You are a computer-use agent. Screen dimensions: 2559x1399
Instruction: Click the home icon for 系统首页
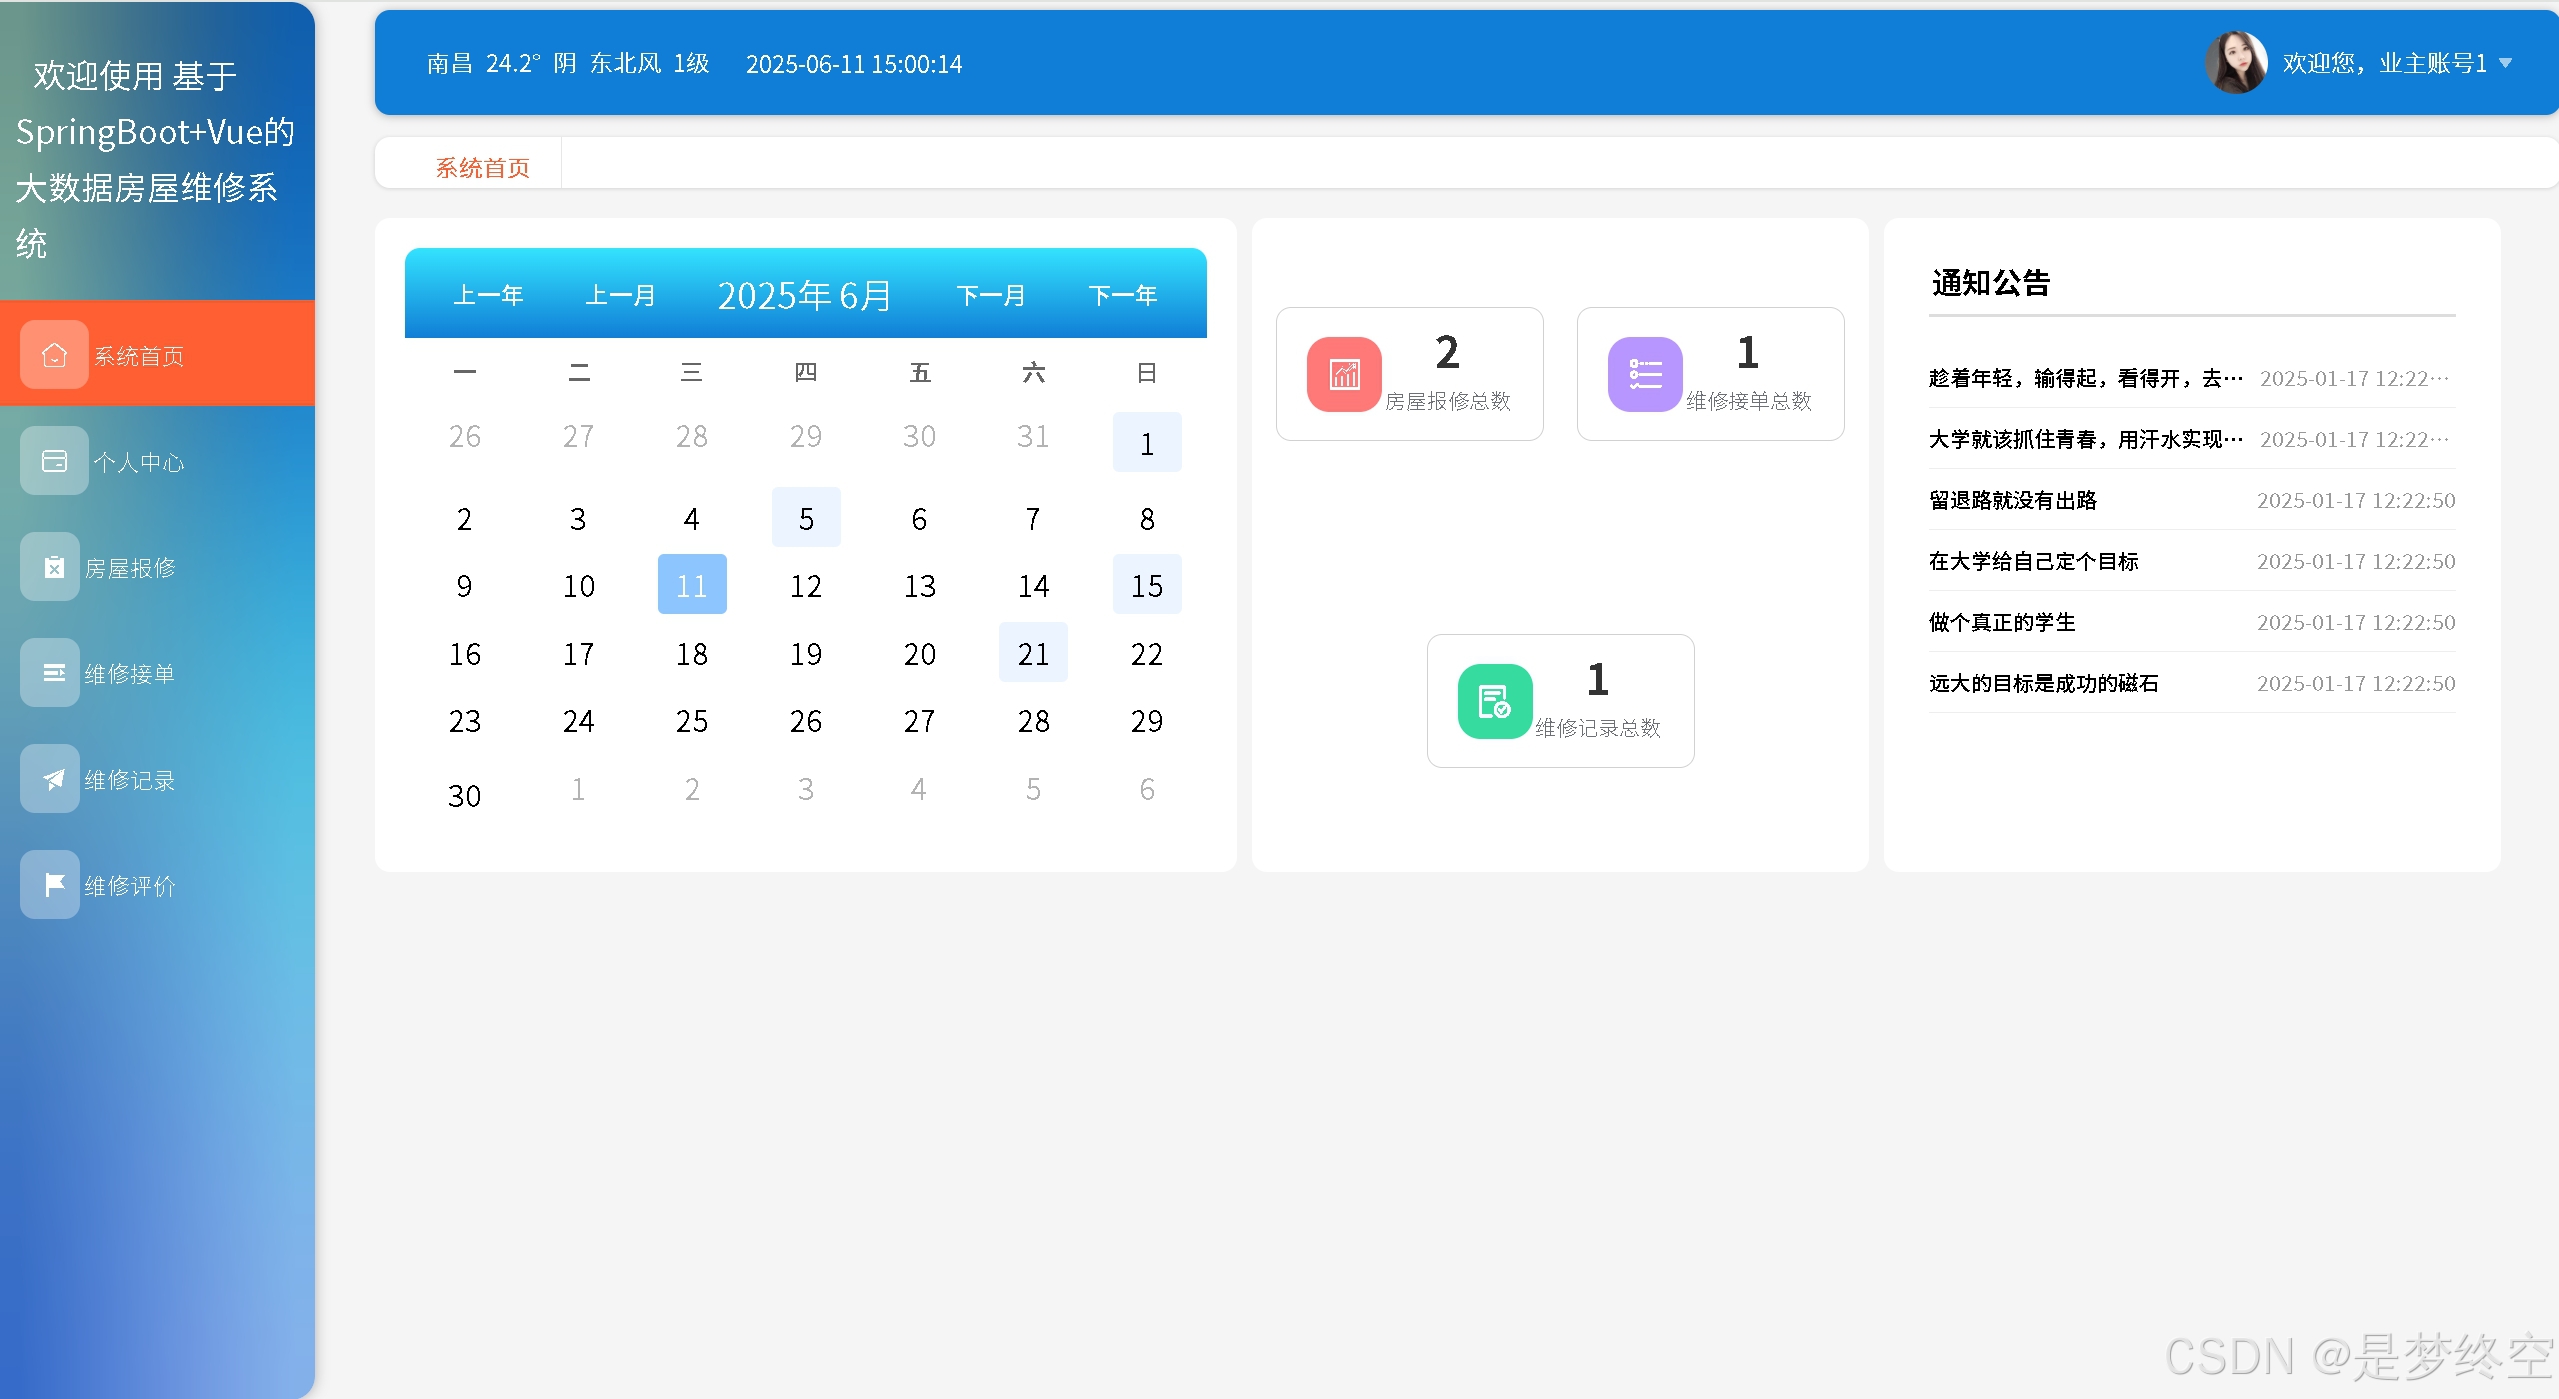[54, 354]
